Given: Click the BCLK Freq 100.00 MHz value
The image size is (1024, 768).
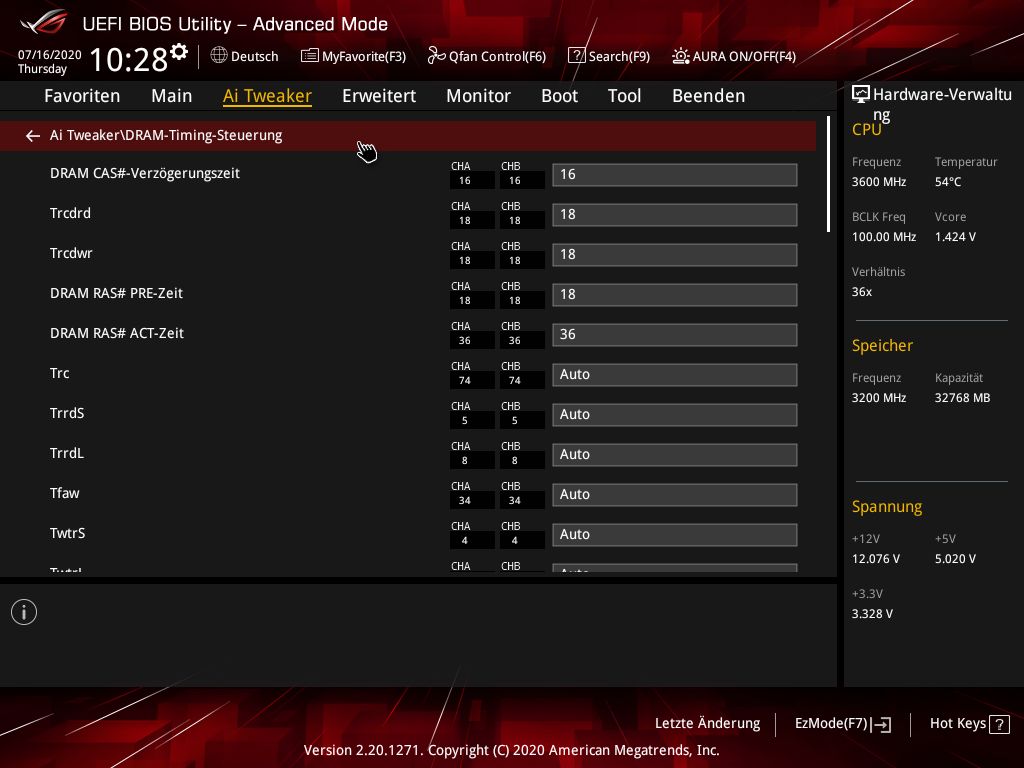Looking at the screenshot, I should 884,237.
